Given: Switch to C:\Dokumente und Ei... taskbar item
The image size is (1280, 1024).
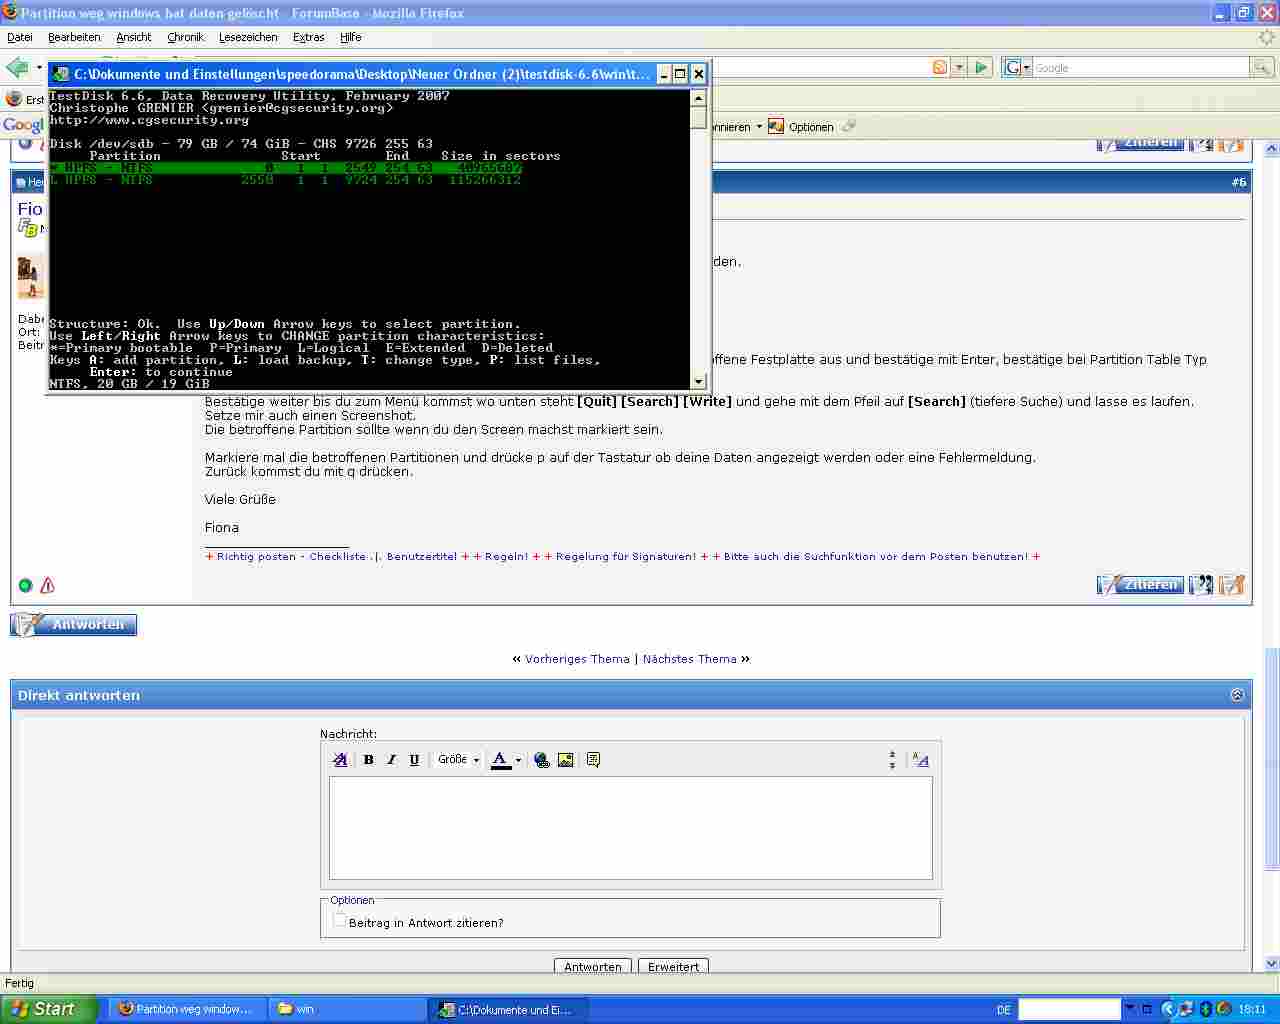Looking at the screenshot, I should pyautogui.click(x=508, y=1009).
